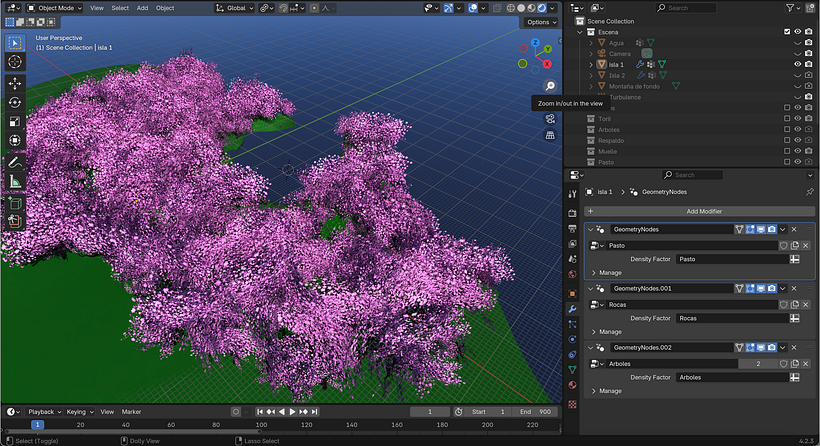Hide Escena collection in viewport
The width and height of the screenshot is (820, 446).
tap(798, 32)
